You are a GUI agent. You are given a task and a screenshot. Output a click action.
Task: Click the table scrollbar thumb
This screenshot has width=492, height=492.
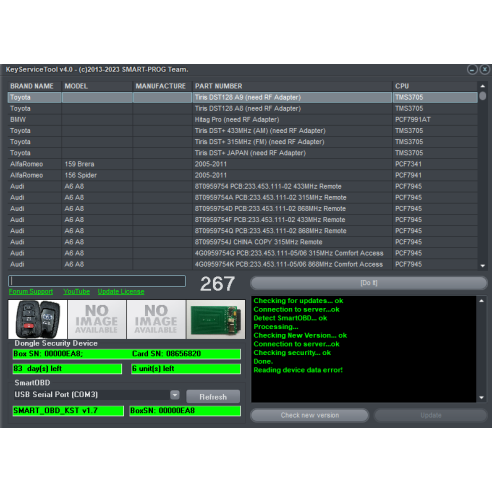483,96
